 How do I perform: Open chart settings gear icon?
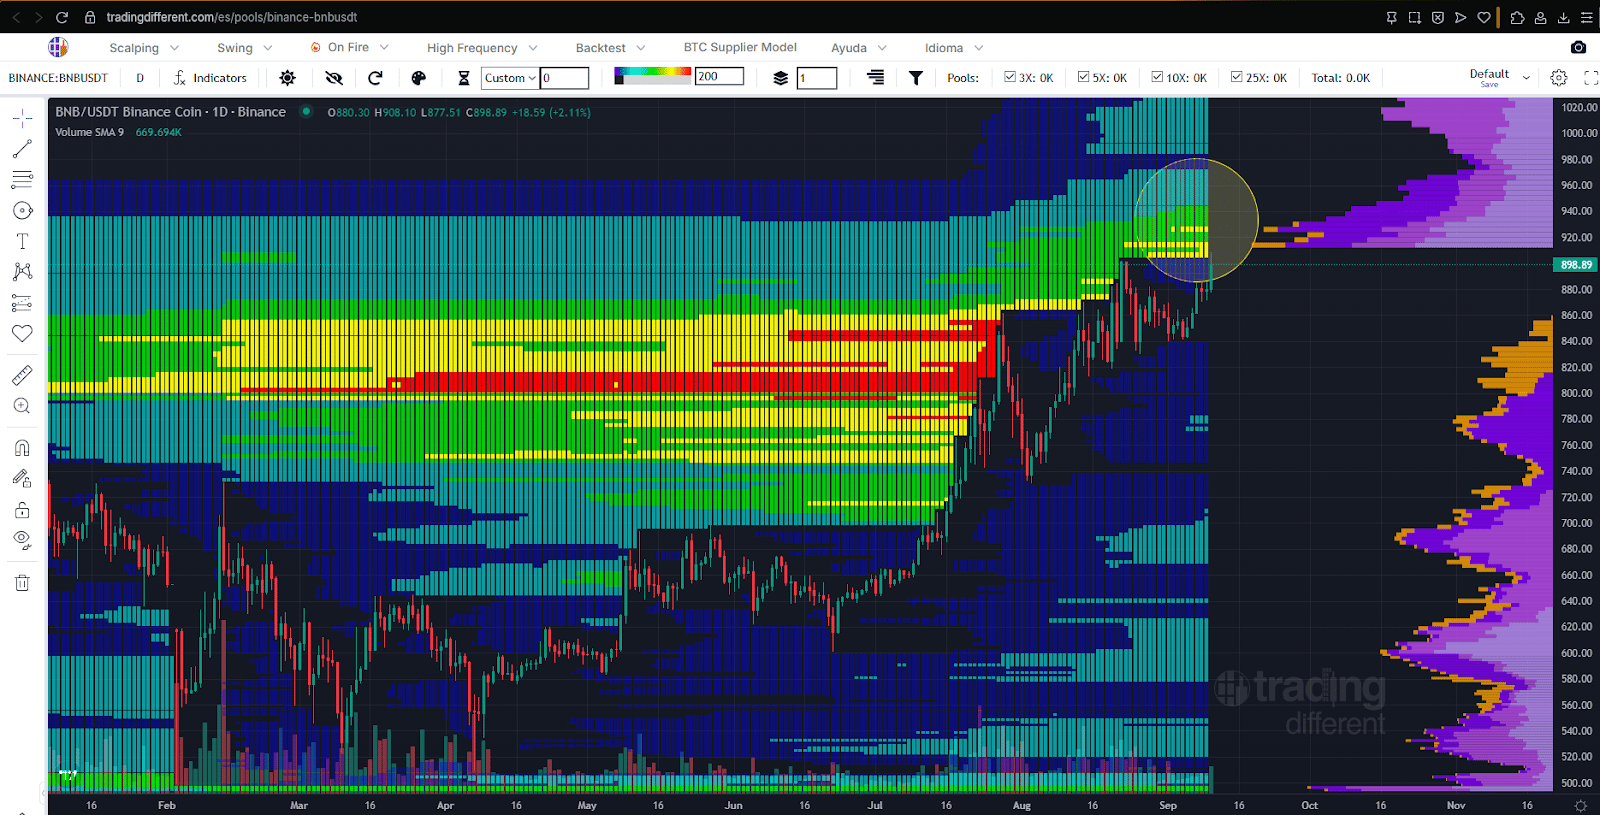point(1559,78)
